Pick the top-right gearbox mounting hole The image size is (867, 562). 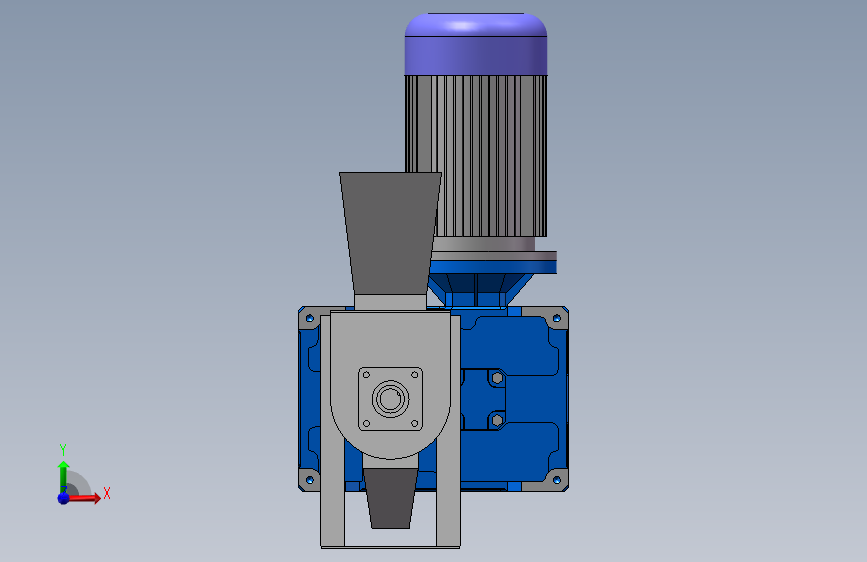point(557,318)
